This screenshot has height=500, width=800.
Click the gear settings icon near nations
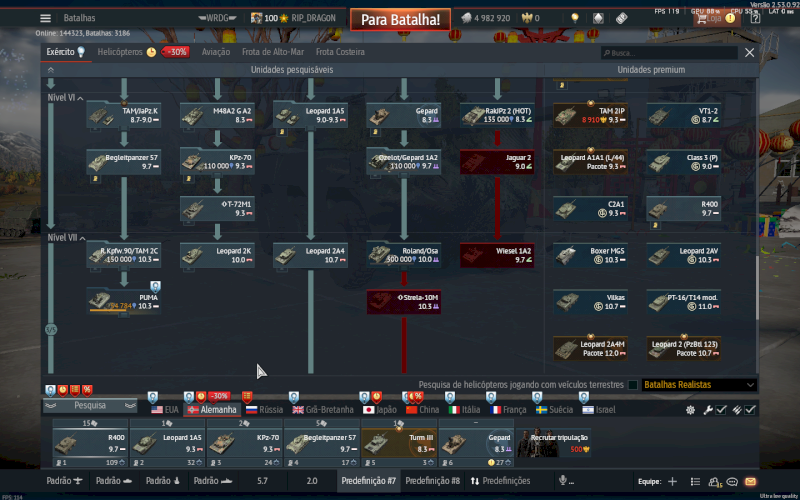[690, 410]
